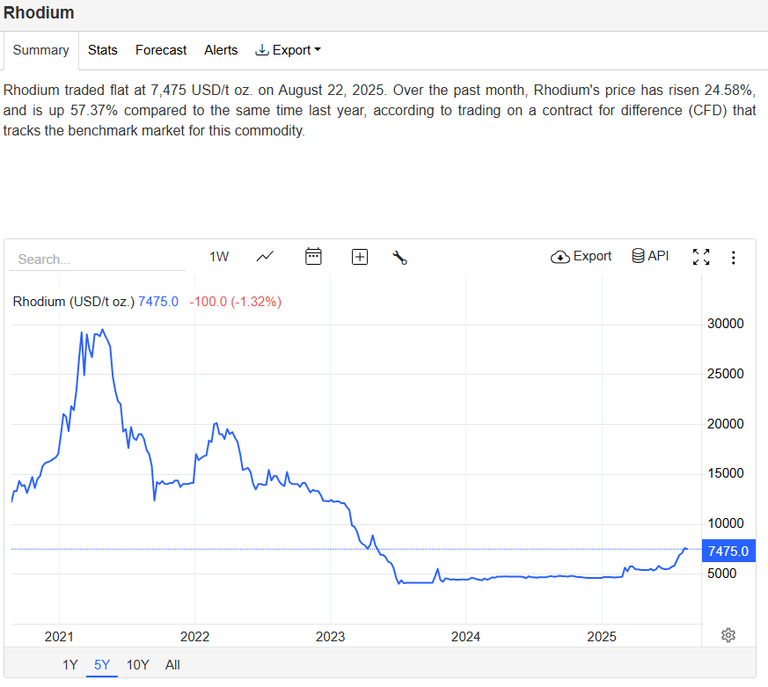Viewport: 768px width, 687px height.
Task: Click the 2025 x-axis label
Action: (x=601, y=637)
